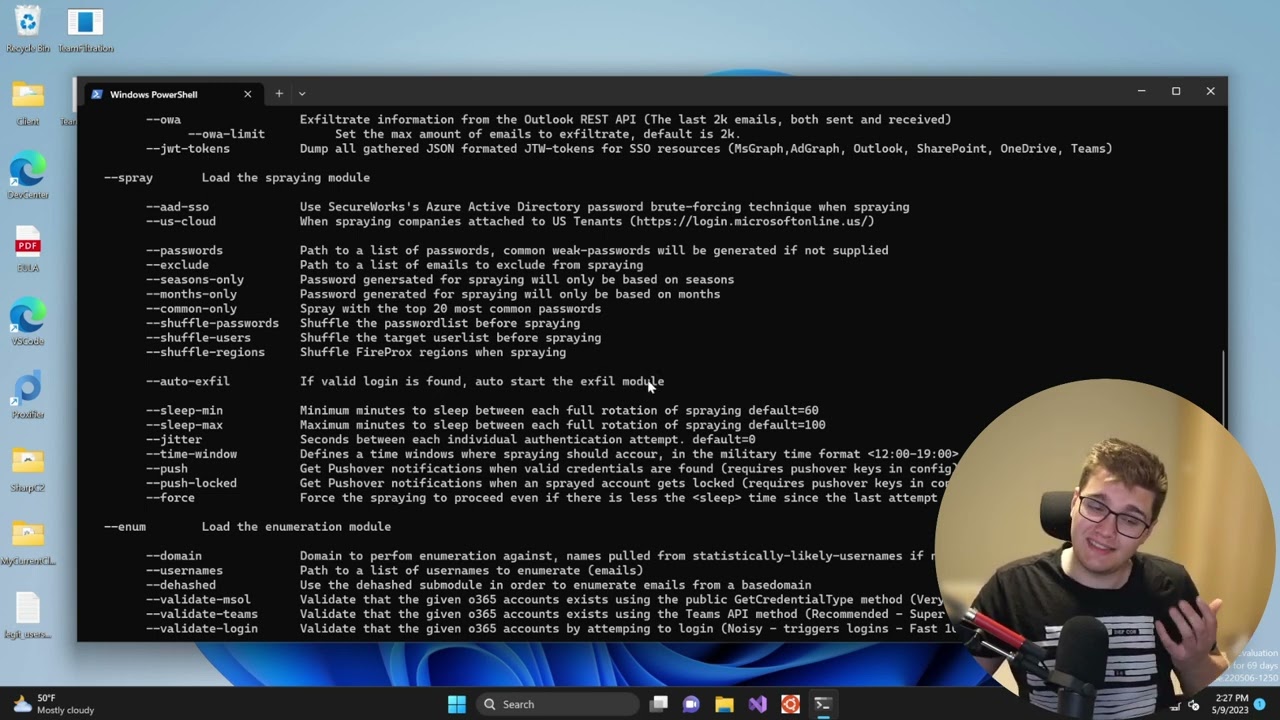Viewport: 1280px width, 720px height.
Task: Click the --validate-login option text
Action: point(202,629)
